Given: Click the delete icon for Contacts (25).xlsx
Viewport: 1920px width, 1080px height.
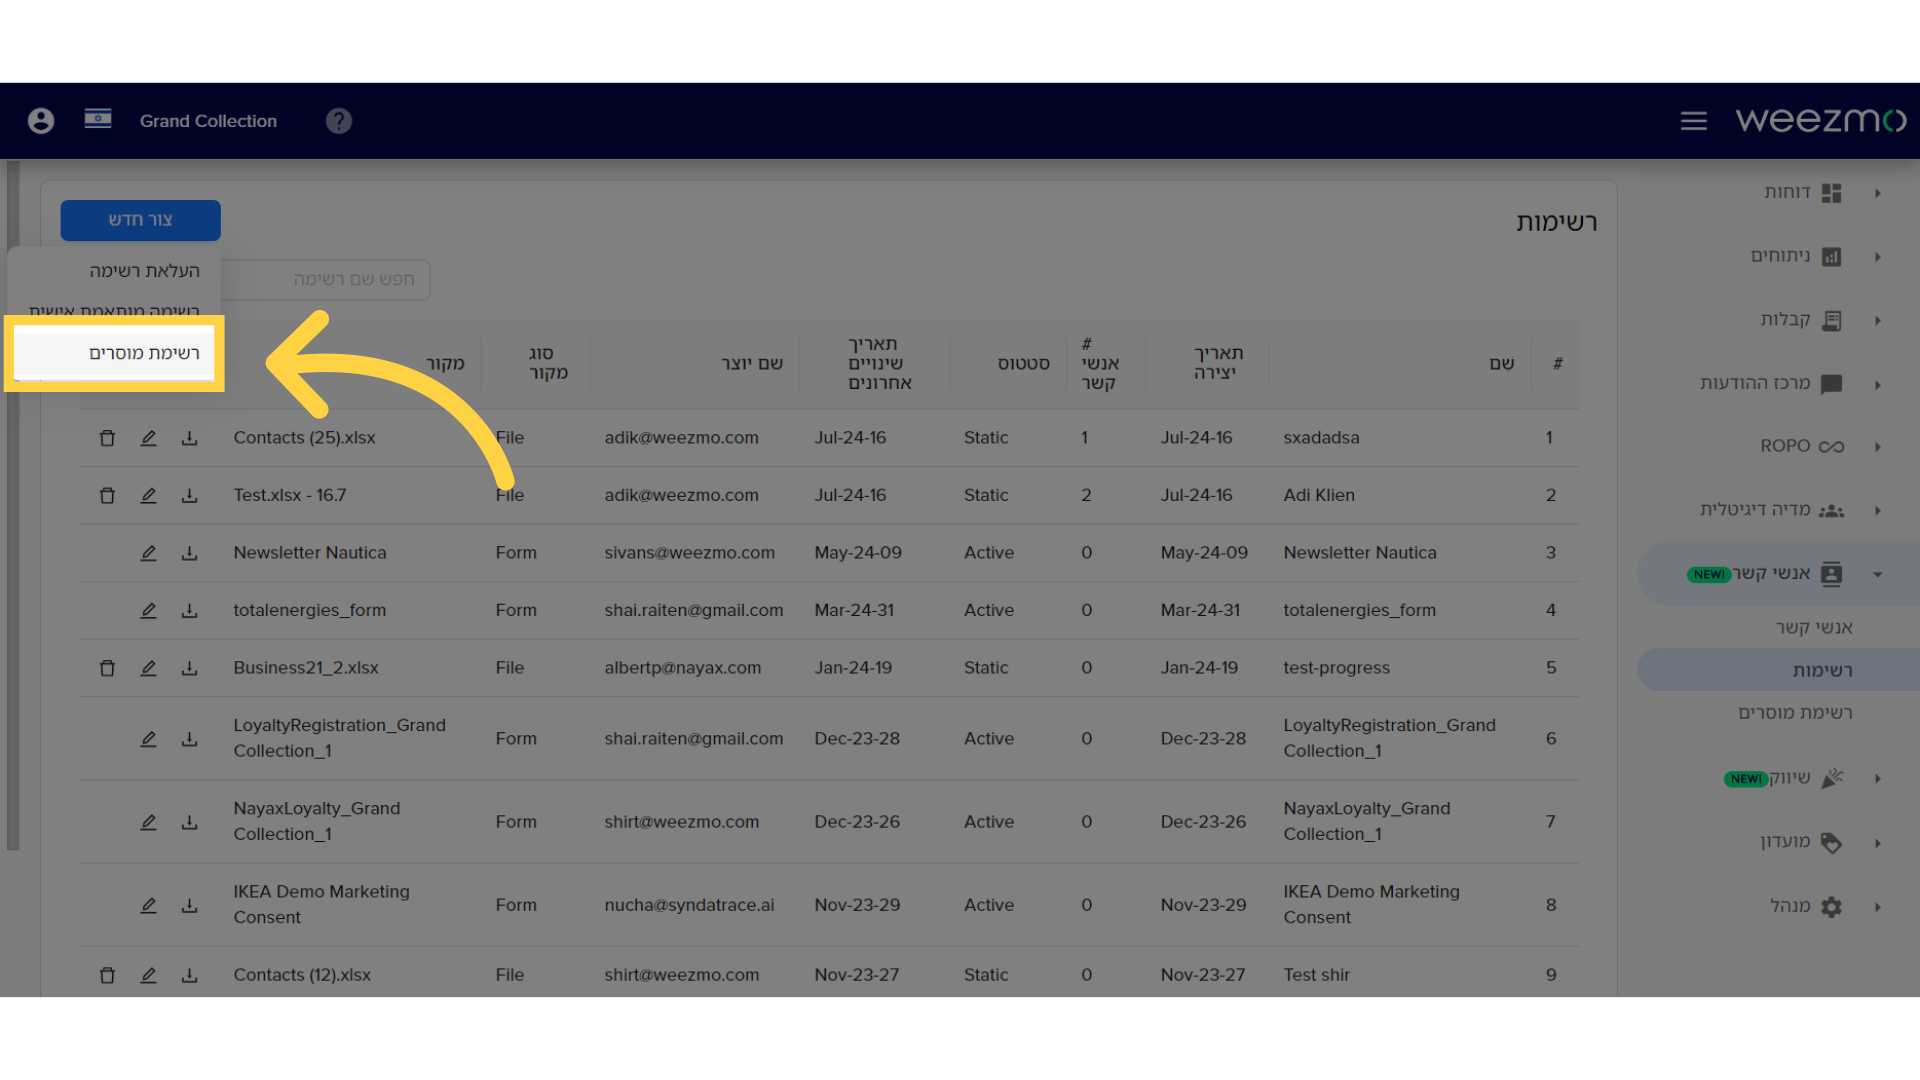Looking at the screenshot, I should coord(108,436).
